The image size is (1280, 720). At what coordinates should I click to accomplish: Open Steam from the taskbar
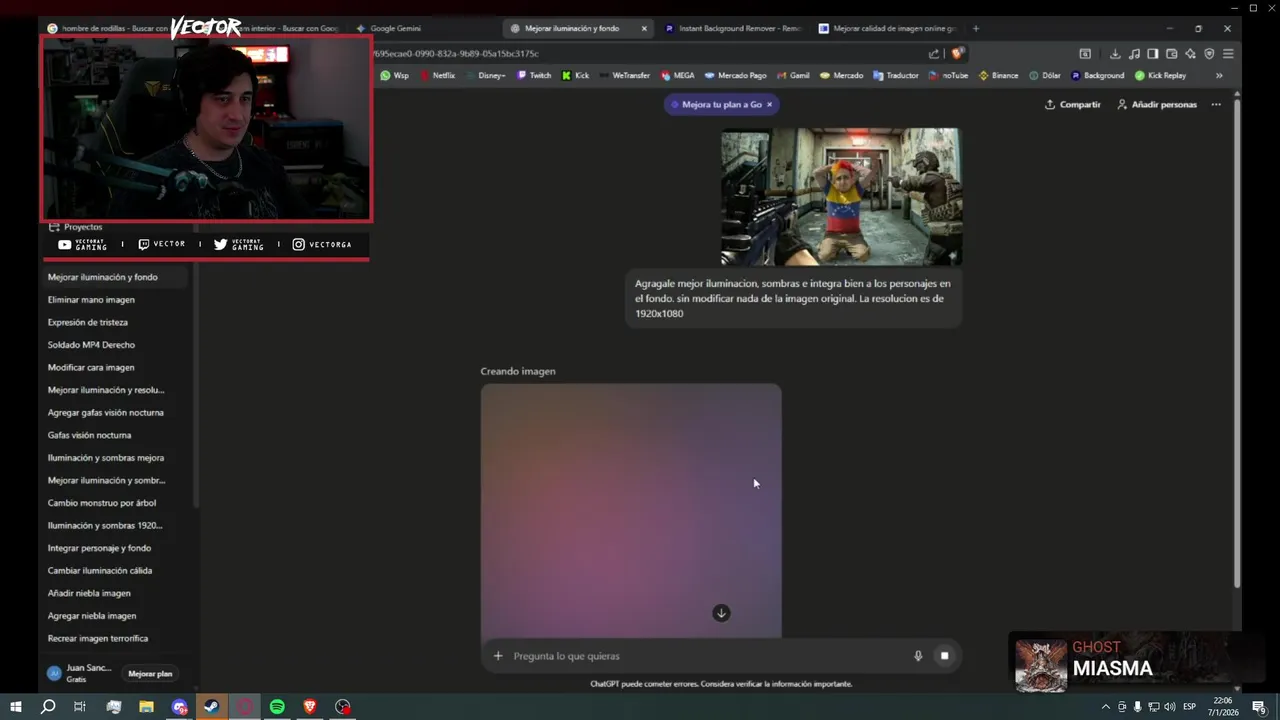(211, 707)
